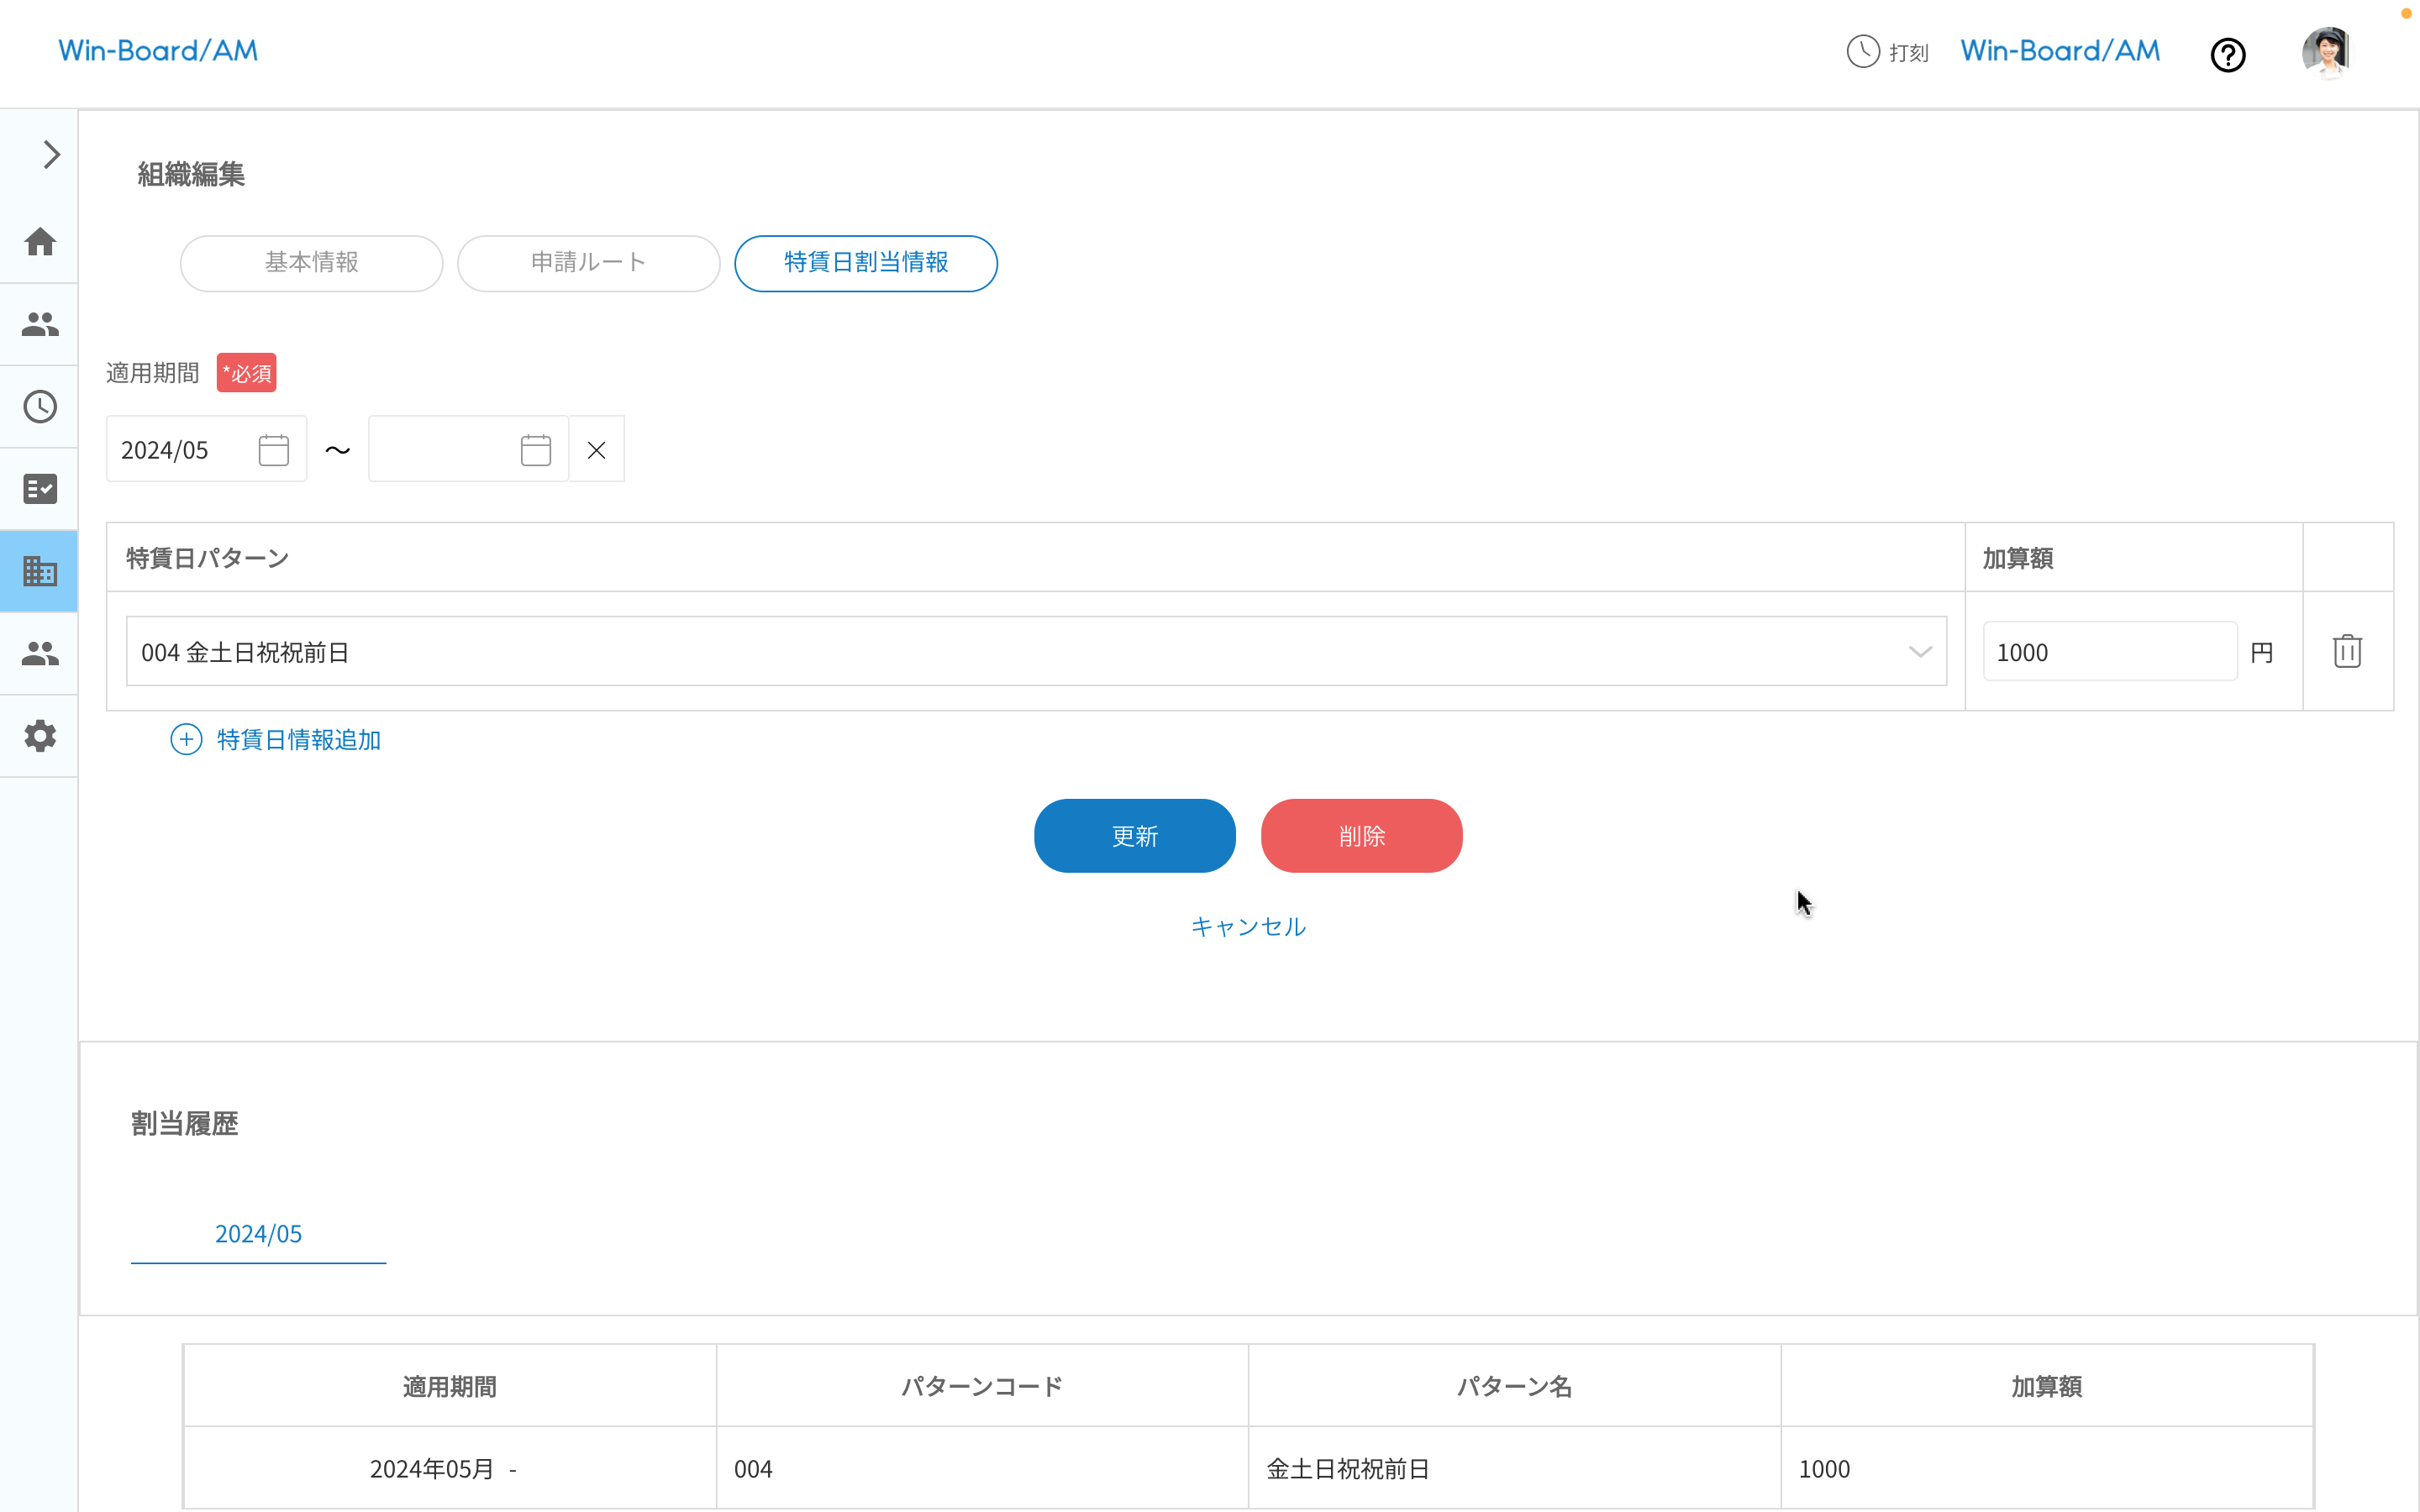Click the キャンセル link
This screenshot has height=1512, width=2420.
click(x=1248, y=927)
